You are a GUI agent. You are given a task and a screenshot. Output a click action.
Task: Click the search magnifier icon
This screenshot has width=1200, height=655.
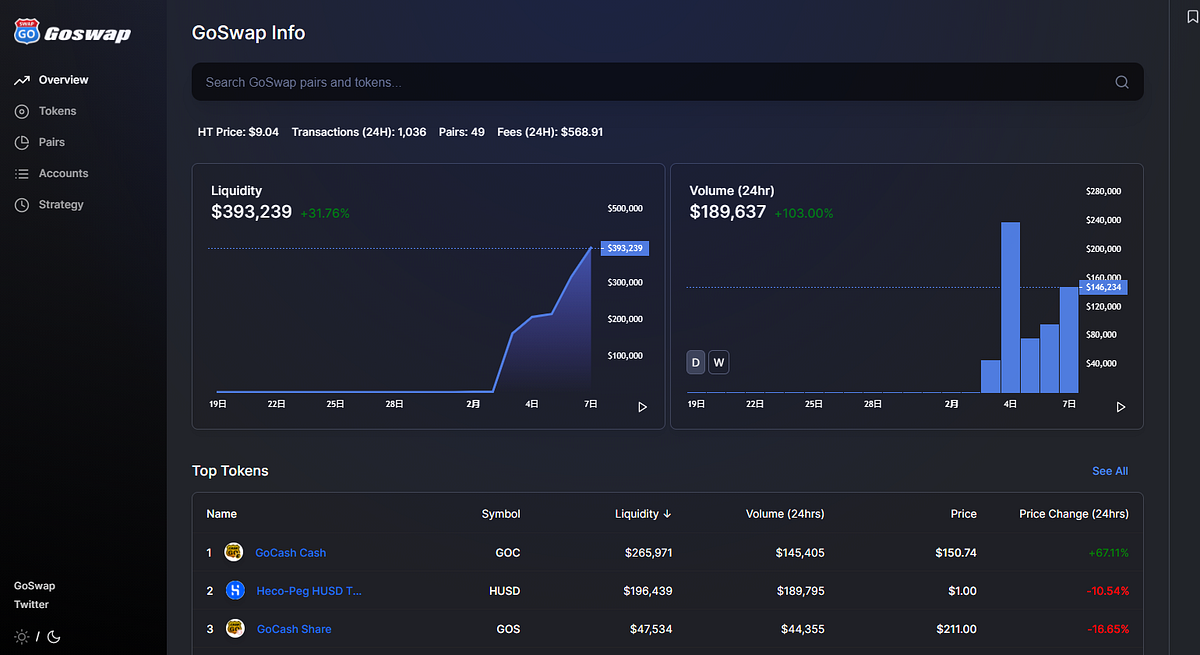point(1122,82)
